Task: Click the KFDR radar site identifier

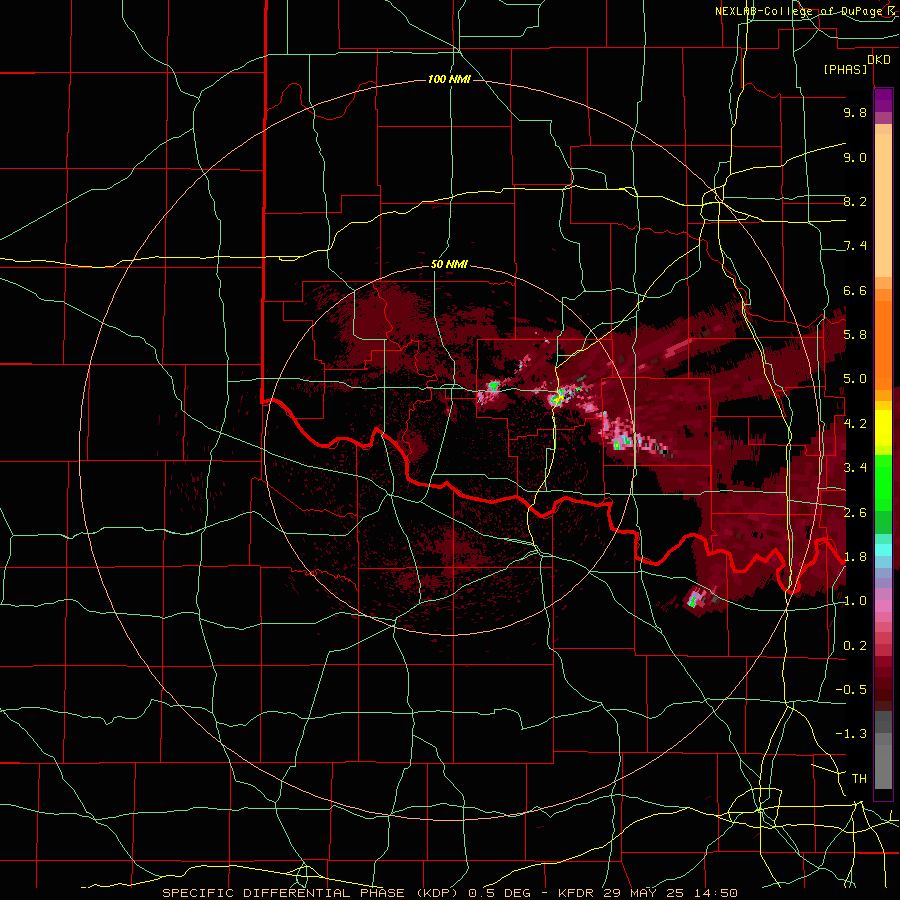Action: pos(577,893)
